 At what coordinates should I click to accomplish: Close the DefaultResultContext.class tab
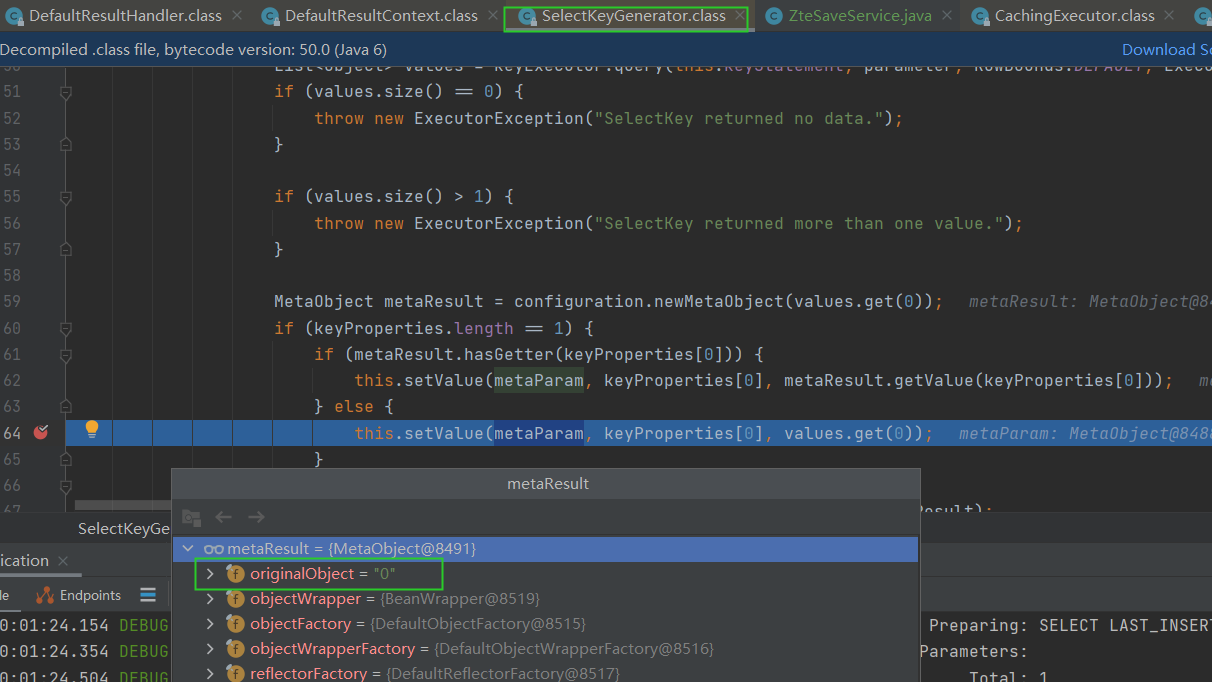pos(493,16)
